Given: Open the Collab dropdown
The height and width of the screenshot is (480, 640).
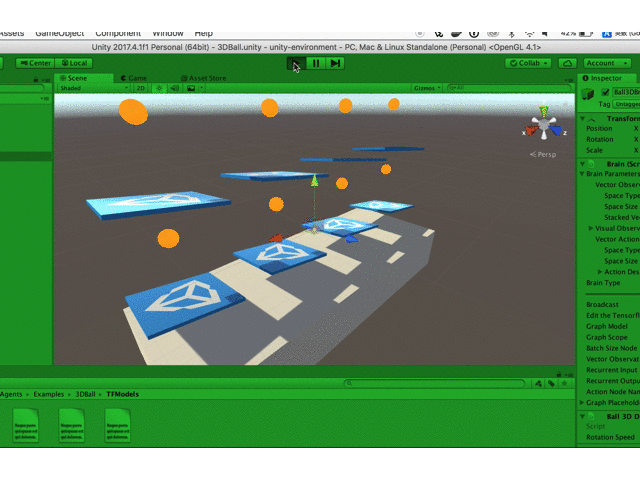Looking at the screenshot, I should (529, 63).
